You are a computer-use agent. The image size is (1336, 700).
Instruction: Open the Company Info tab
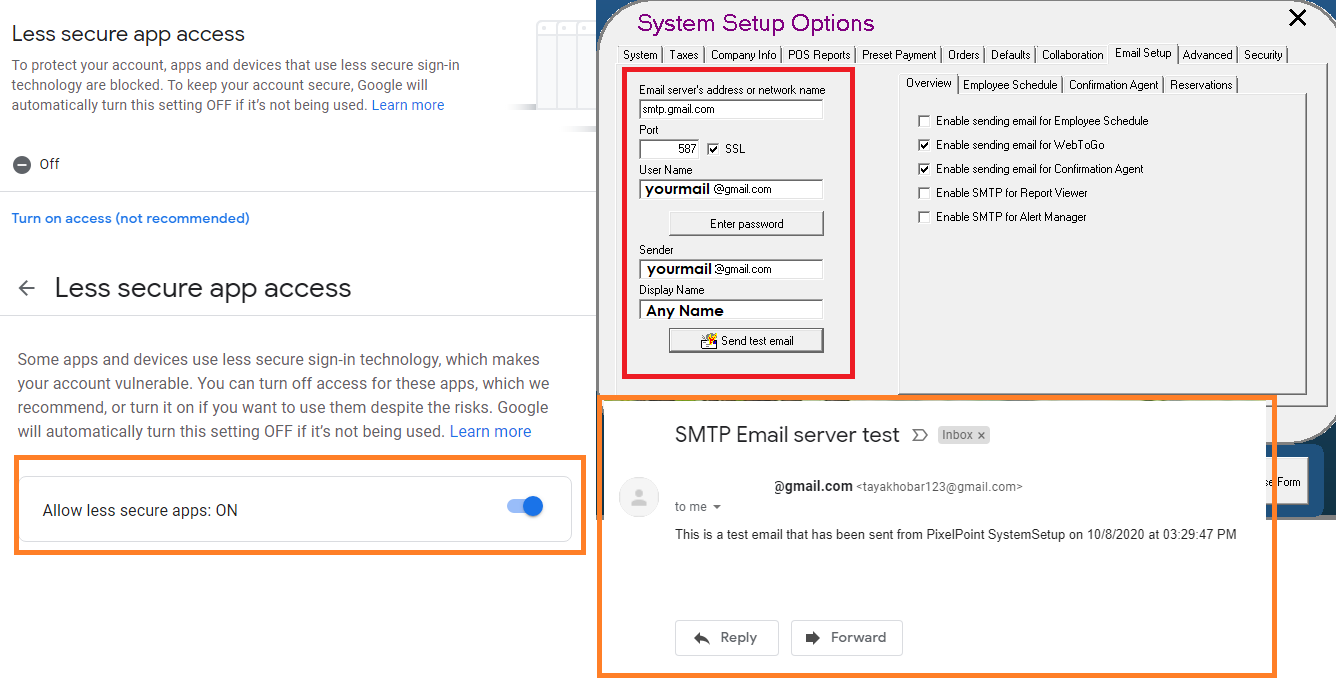coord(743,55)
